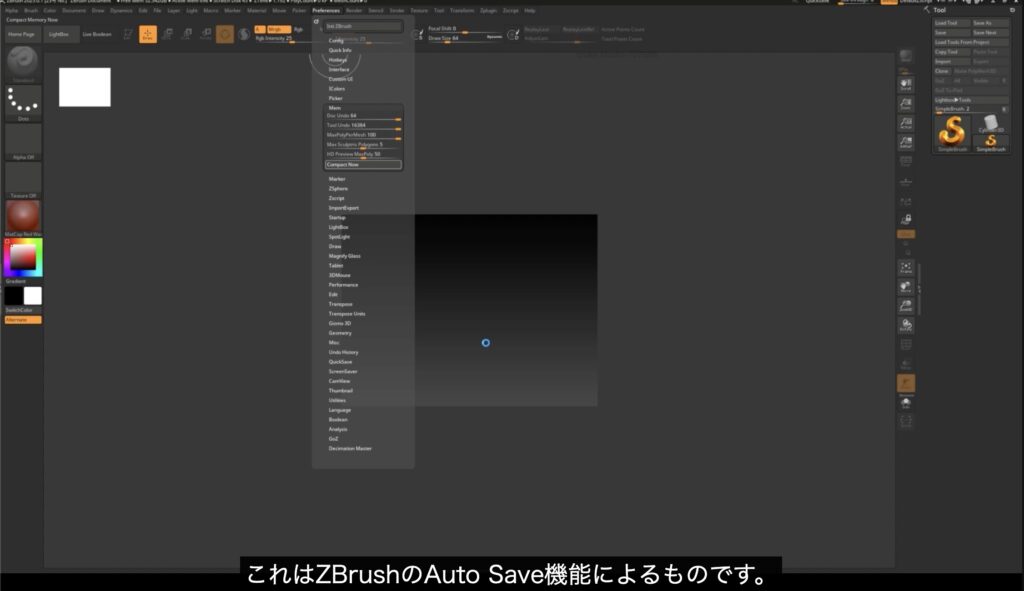Click the Actual size icon
Image resolution: width=1024 pixels, height=591 pixels.
[906, 123]
